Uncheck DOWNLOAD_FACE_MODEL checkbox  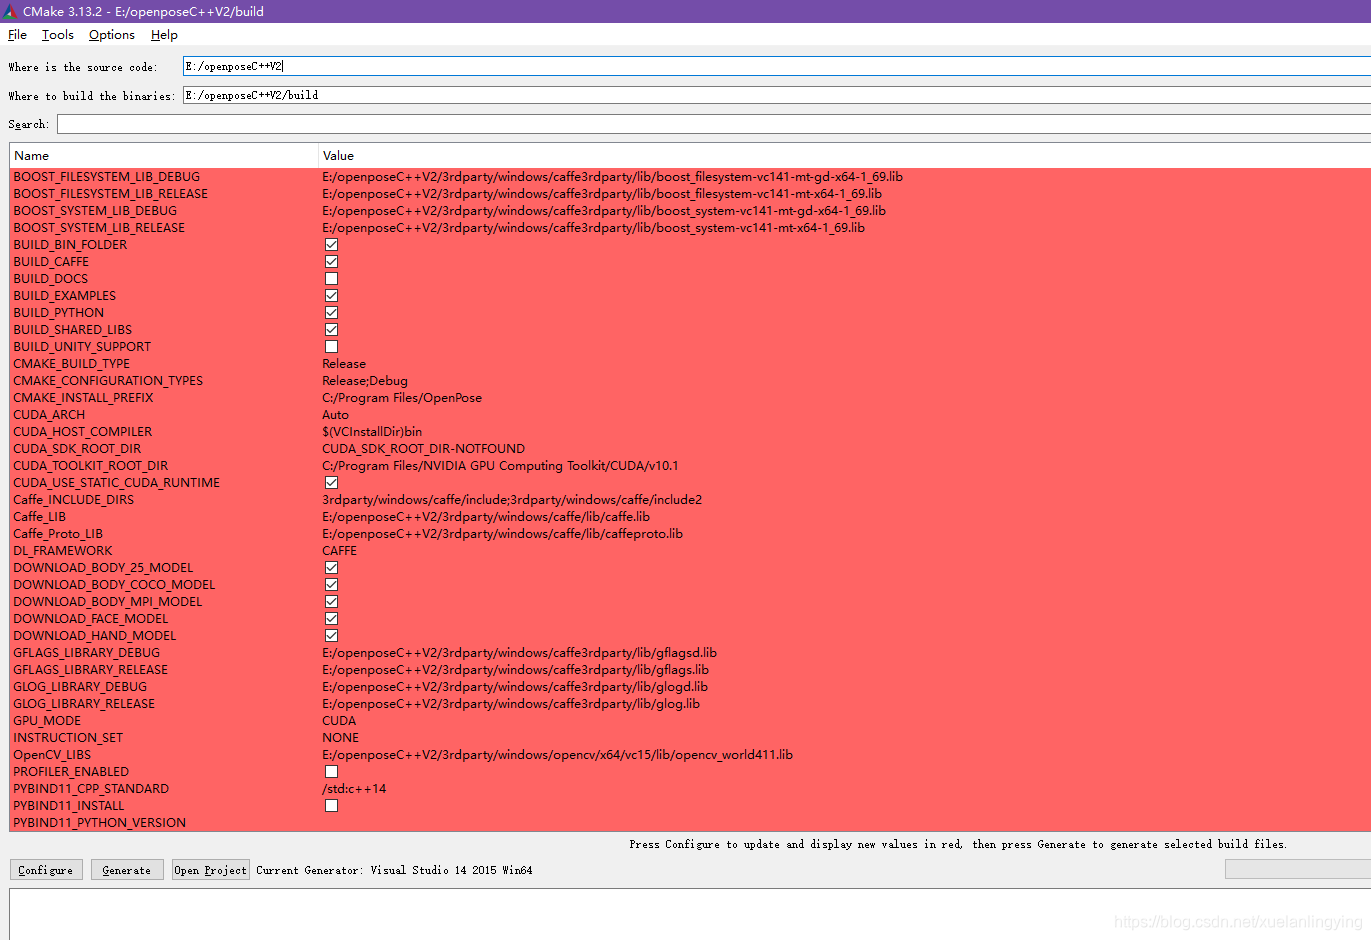pyautogui.click(x=332, y=619)
